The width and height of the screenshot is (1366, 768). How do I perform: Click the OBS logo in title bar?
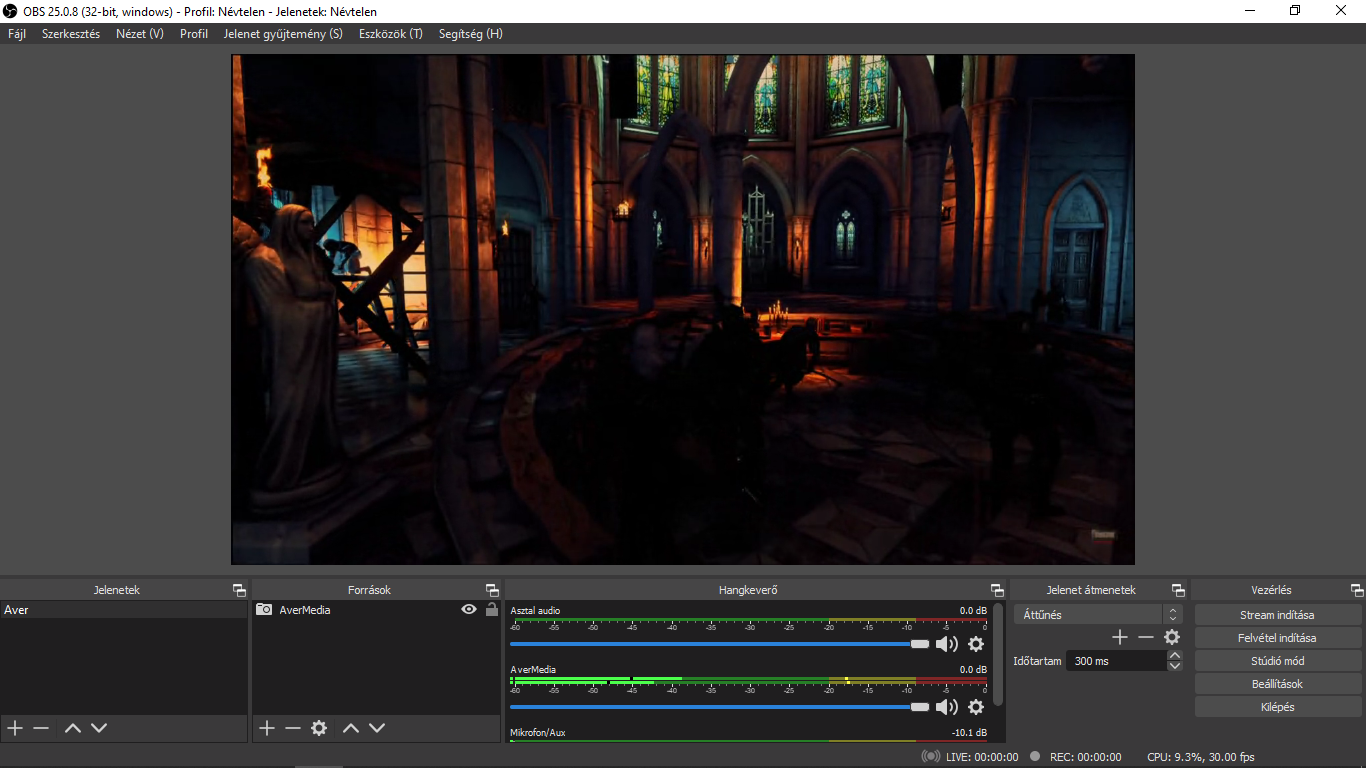coord(10,11)
